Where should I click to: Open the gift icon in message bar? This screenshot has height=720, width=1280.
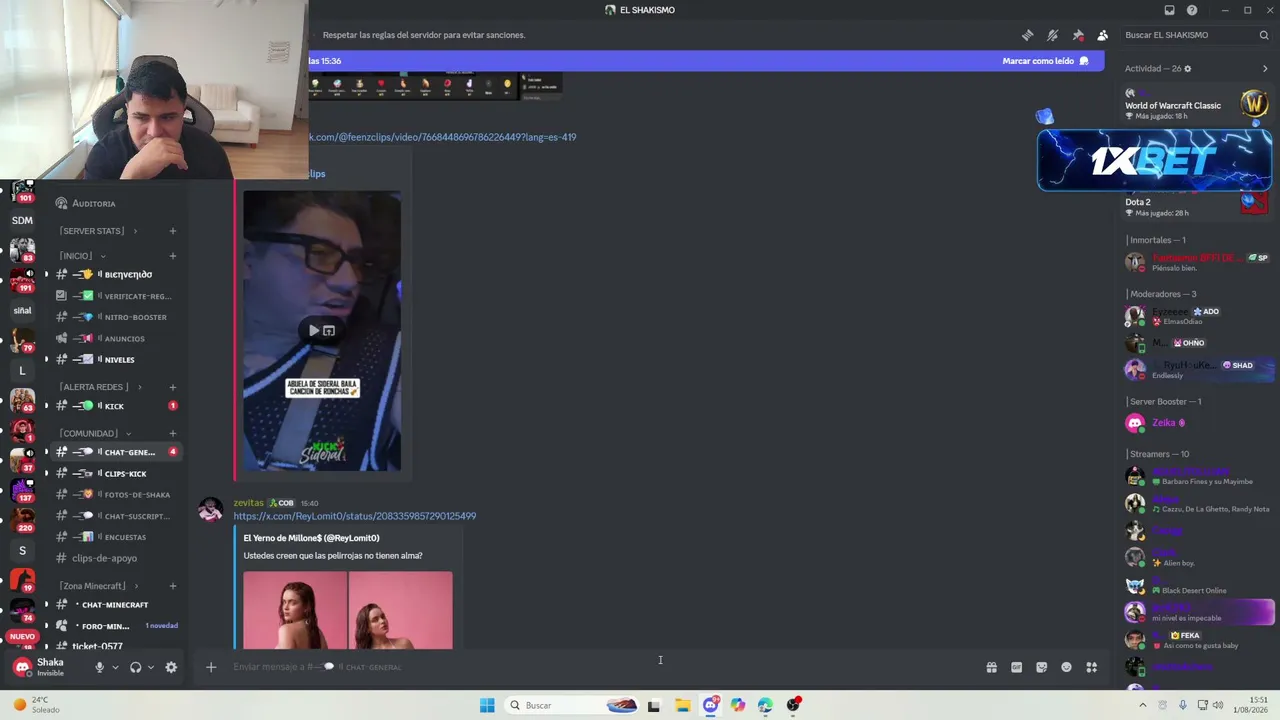[x=991, y=667]
